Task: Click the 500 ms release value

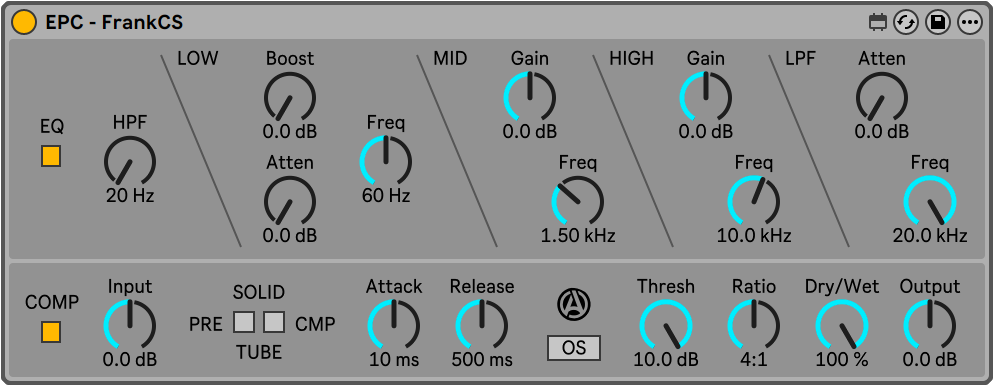Action: (x=482, y=360)
